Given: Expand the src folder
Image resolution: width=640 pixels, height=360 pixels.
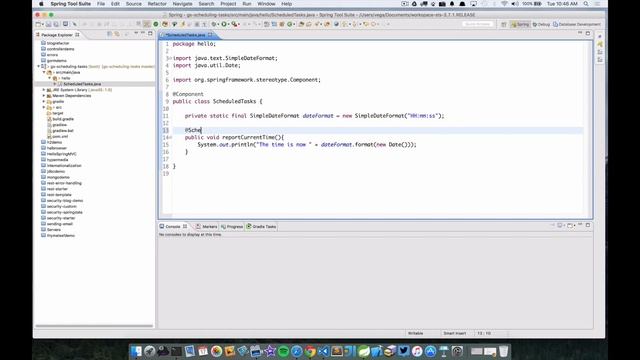Looking at the screenshot, I should tap(44, 107).
